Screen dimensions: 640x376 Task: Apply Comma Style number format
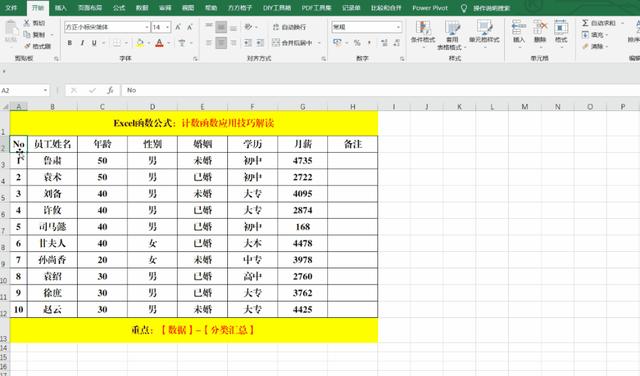pyautogui.click(x=370, y=42)
